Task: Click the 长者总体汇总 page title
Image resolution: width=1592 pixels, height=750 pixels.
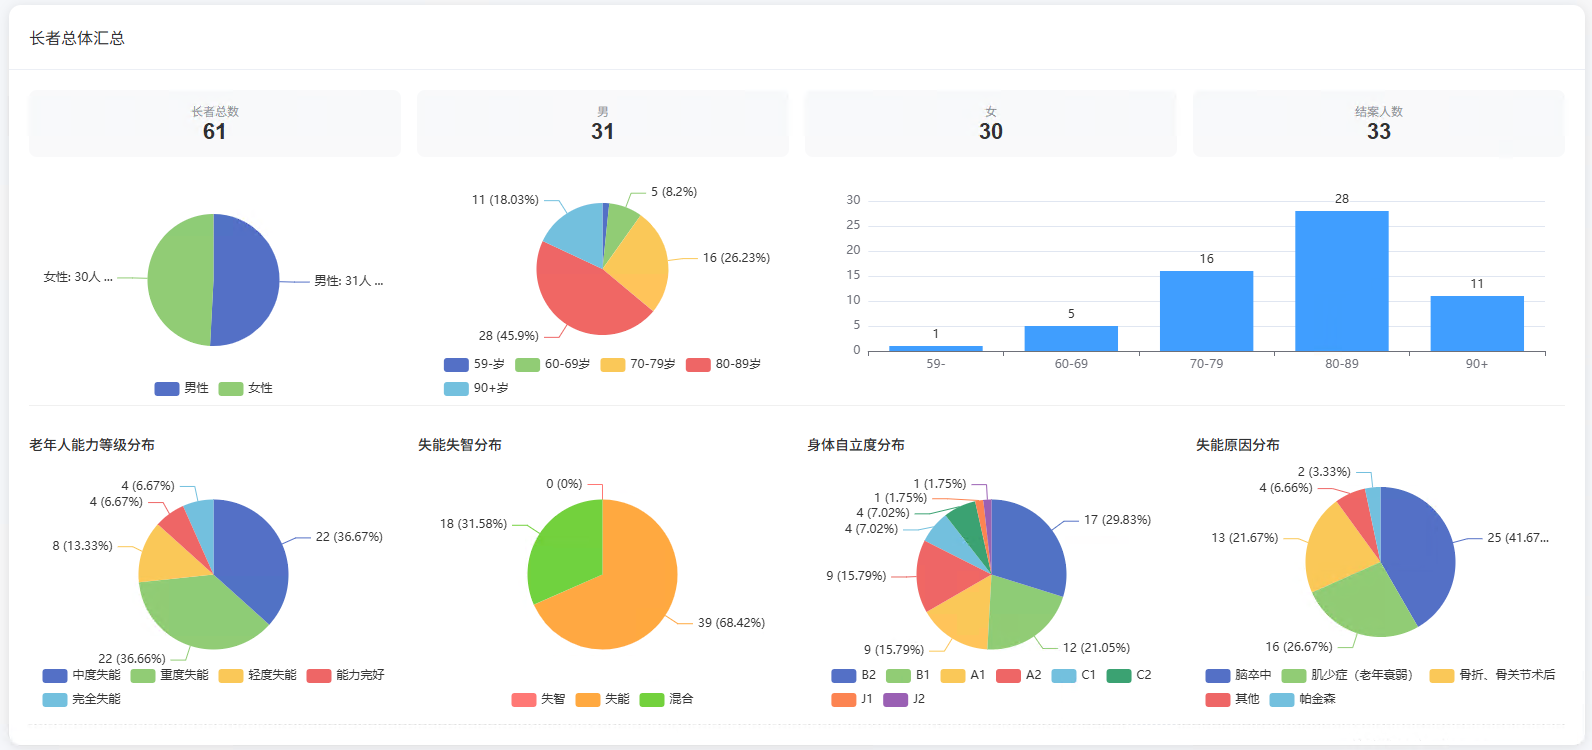Action: point(77,38)
